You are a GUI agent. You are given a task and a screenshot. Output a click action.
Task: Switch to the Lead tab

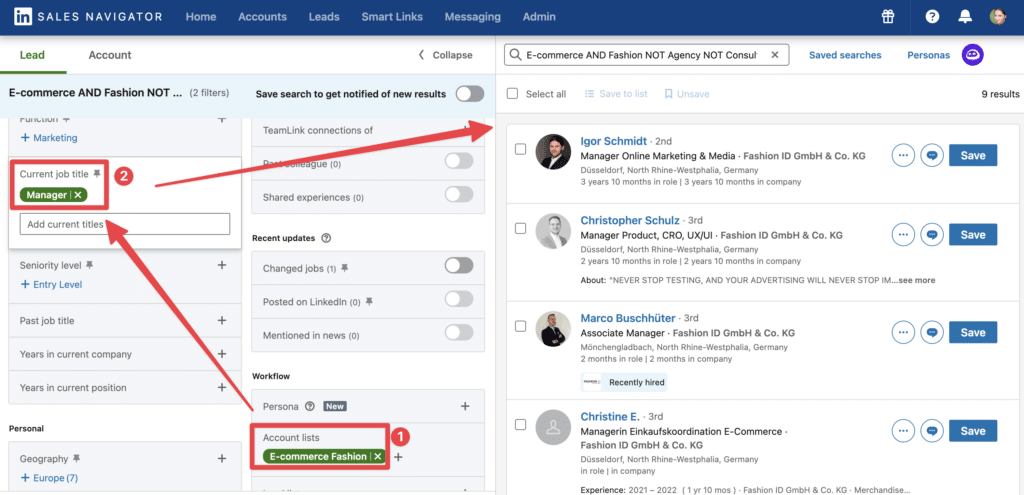point(33,55)
